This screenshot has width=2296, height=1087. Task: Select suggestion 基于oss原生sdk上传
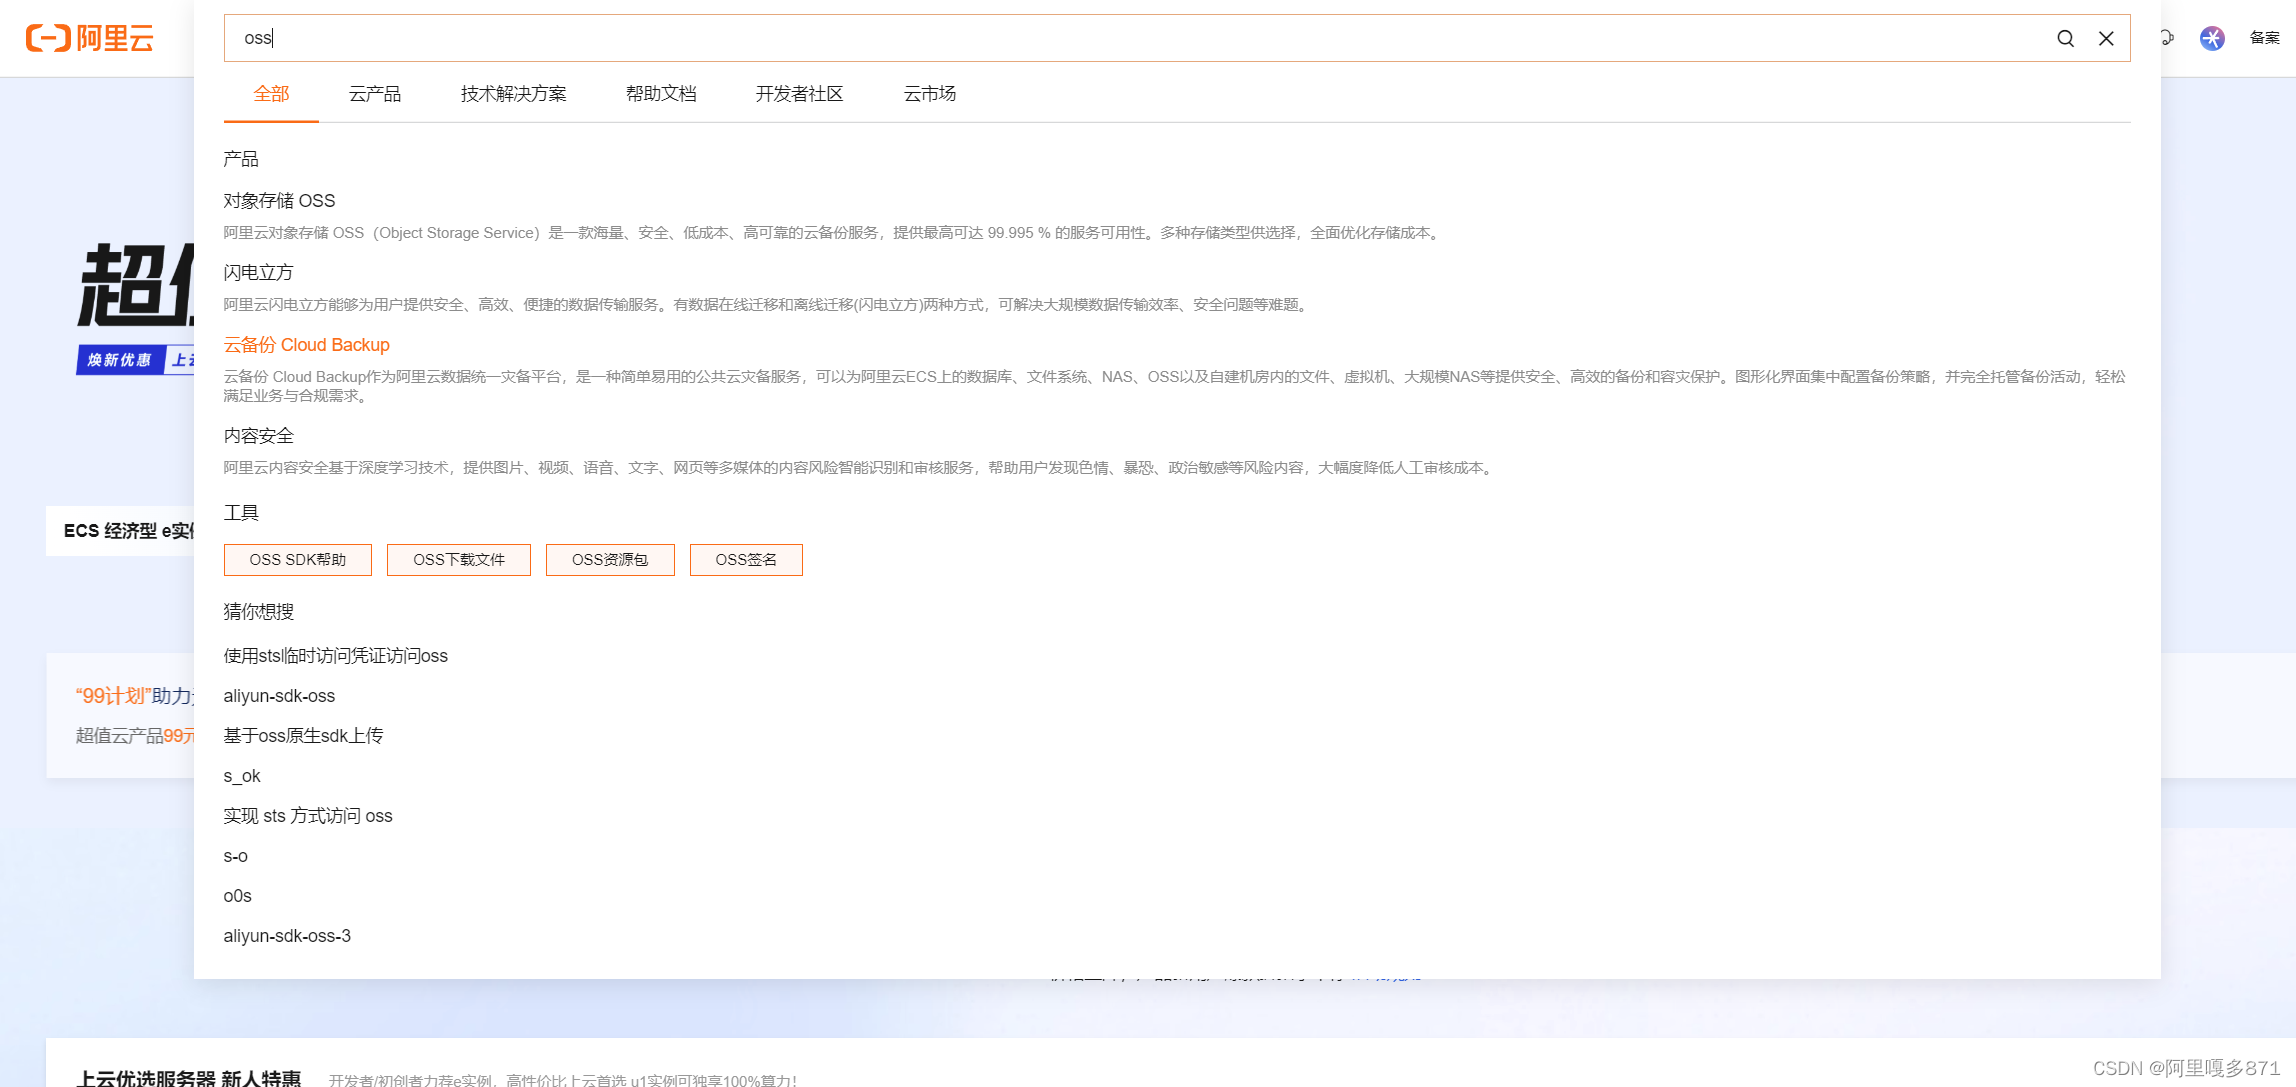coord(303,736)
